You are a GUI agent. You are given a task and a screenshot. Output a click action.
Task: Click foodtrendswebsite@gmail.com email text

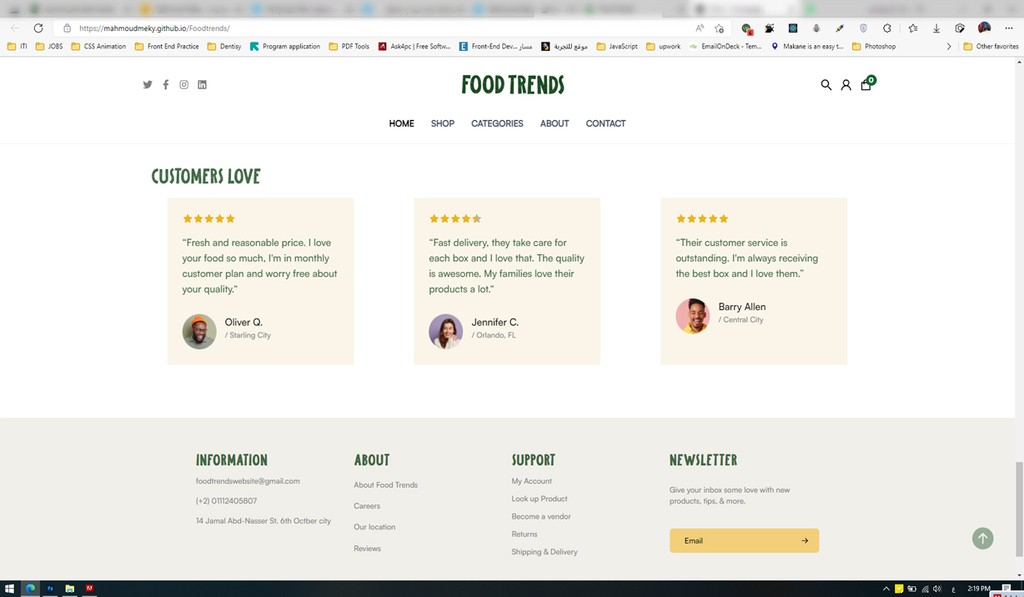[248, 481]
